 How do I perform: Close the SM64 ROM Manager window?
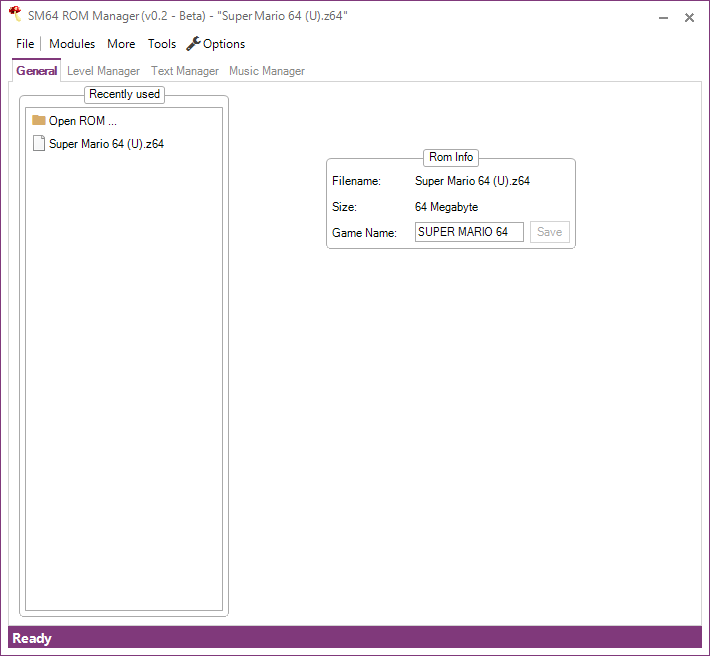pos(689,18)
